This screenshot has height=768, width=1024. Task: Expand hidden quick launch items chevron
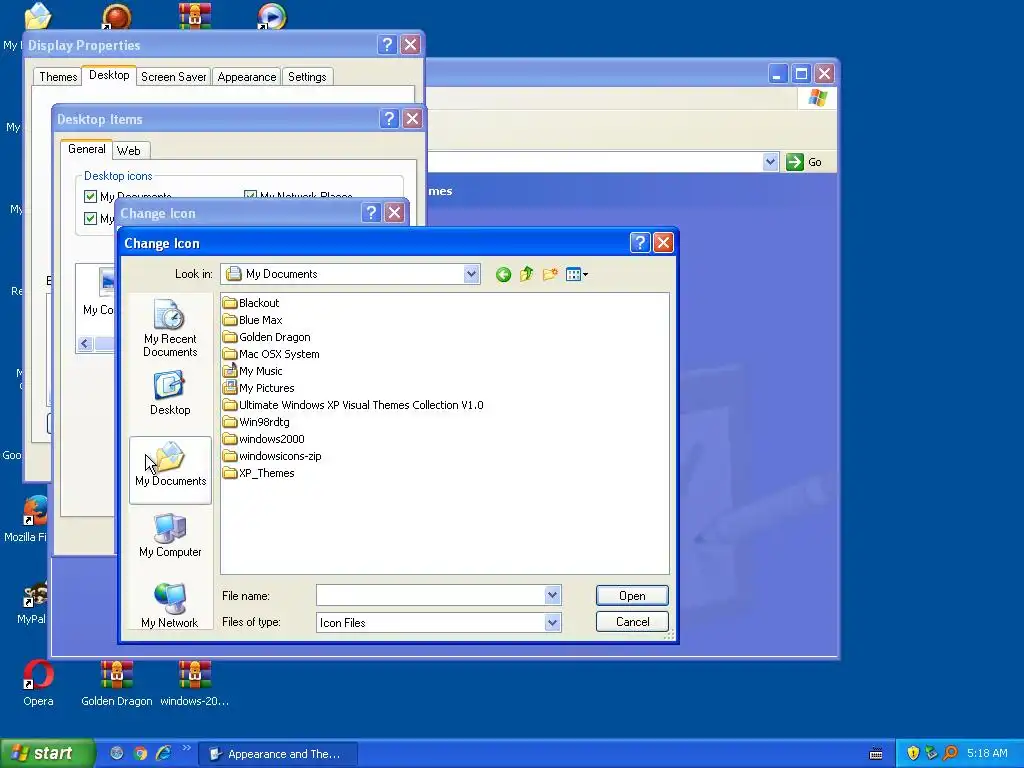[187, 747]
